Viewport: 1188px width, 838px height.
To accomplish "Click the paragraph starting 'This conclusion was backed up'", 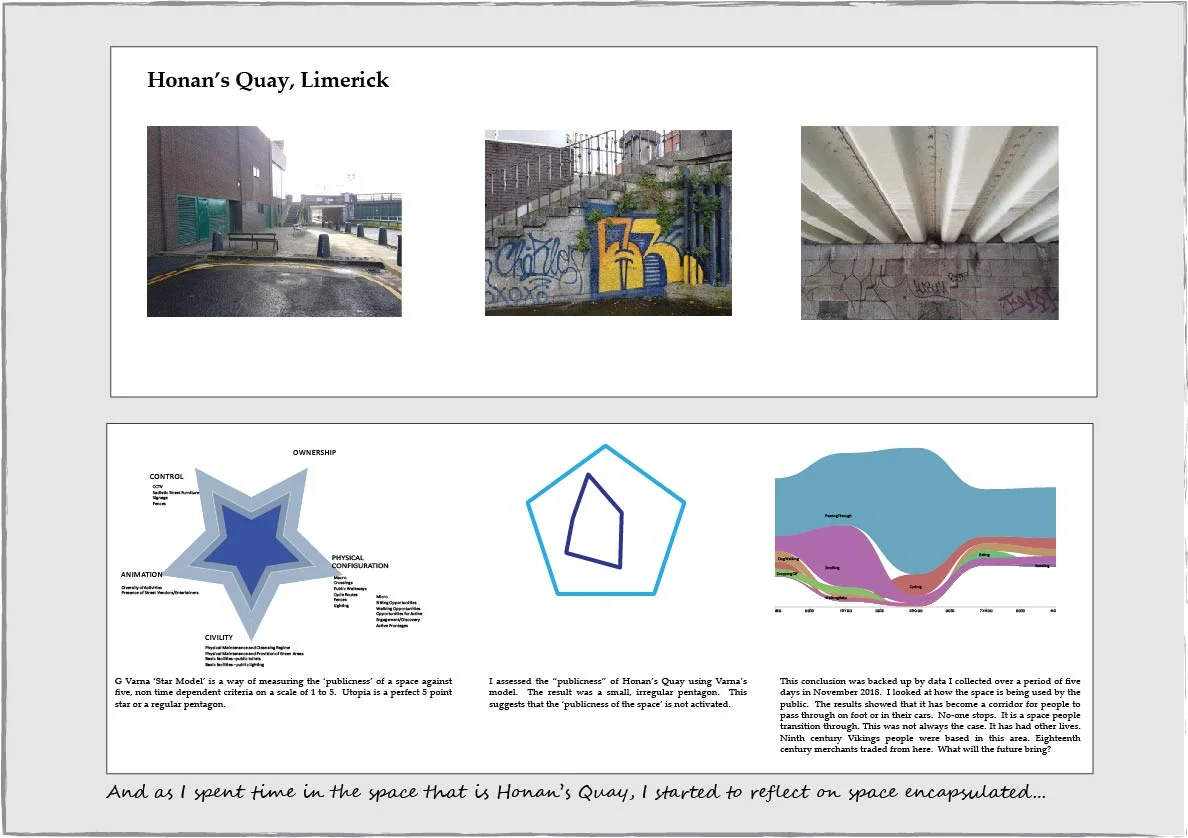I will (x=930, y=715).
